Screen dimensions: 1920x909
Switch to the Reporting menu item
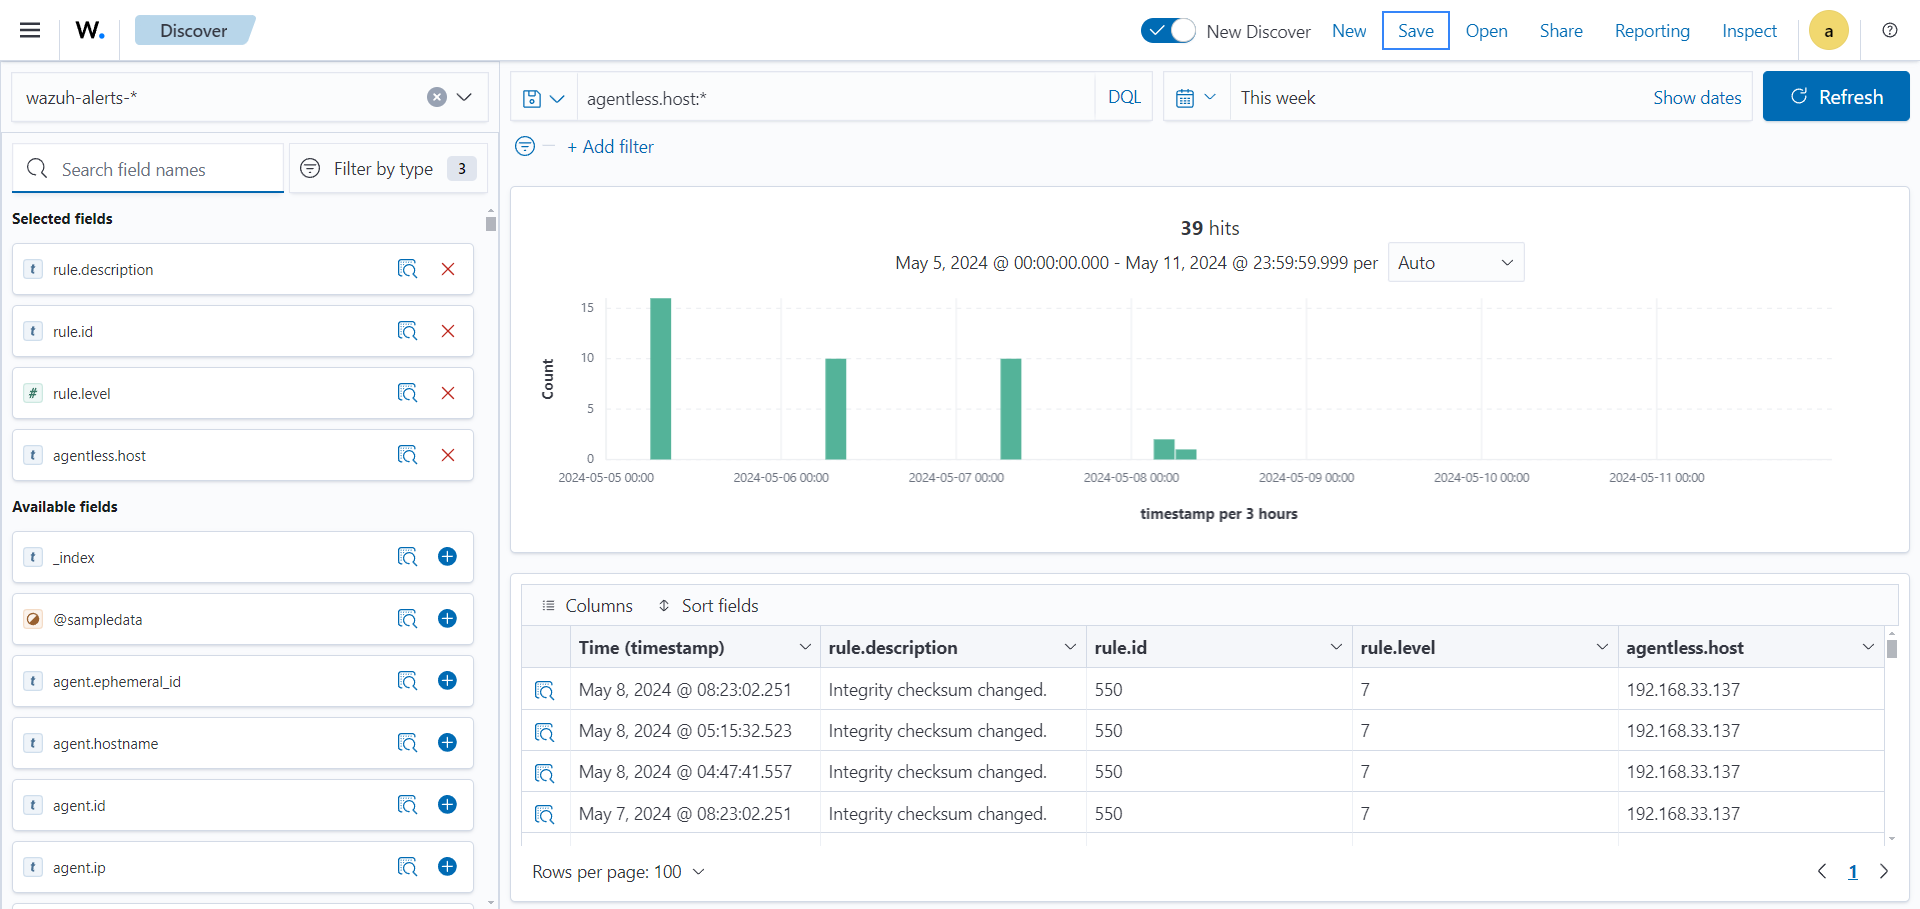[x=1652, y=31]
